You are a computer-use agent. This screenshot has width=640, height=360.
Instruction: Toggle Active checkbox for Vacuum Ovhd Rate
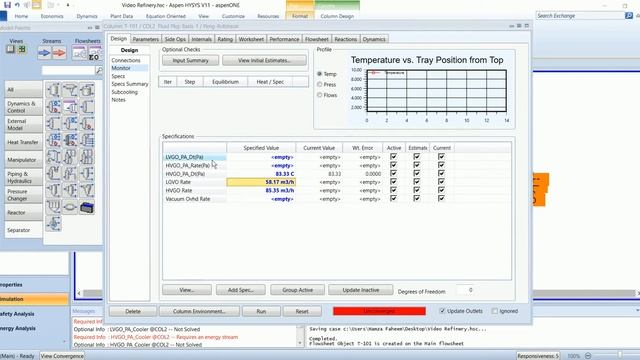(393, 198)
